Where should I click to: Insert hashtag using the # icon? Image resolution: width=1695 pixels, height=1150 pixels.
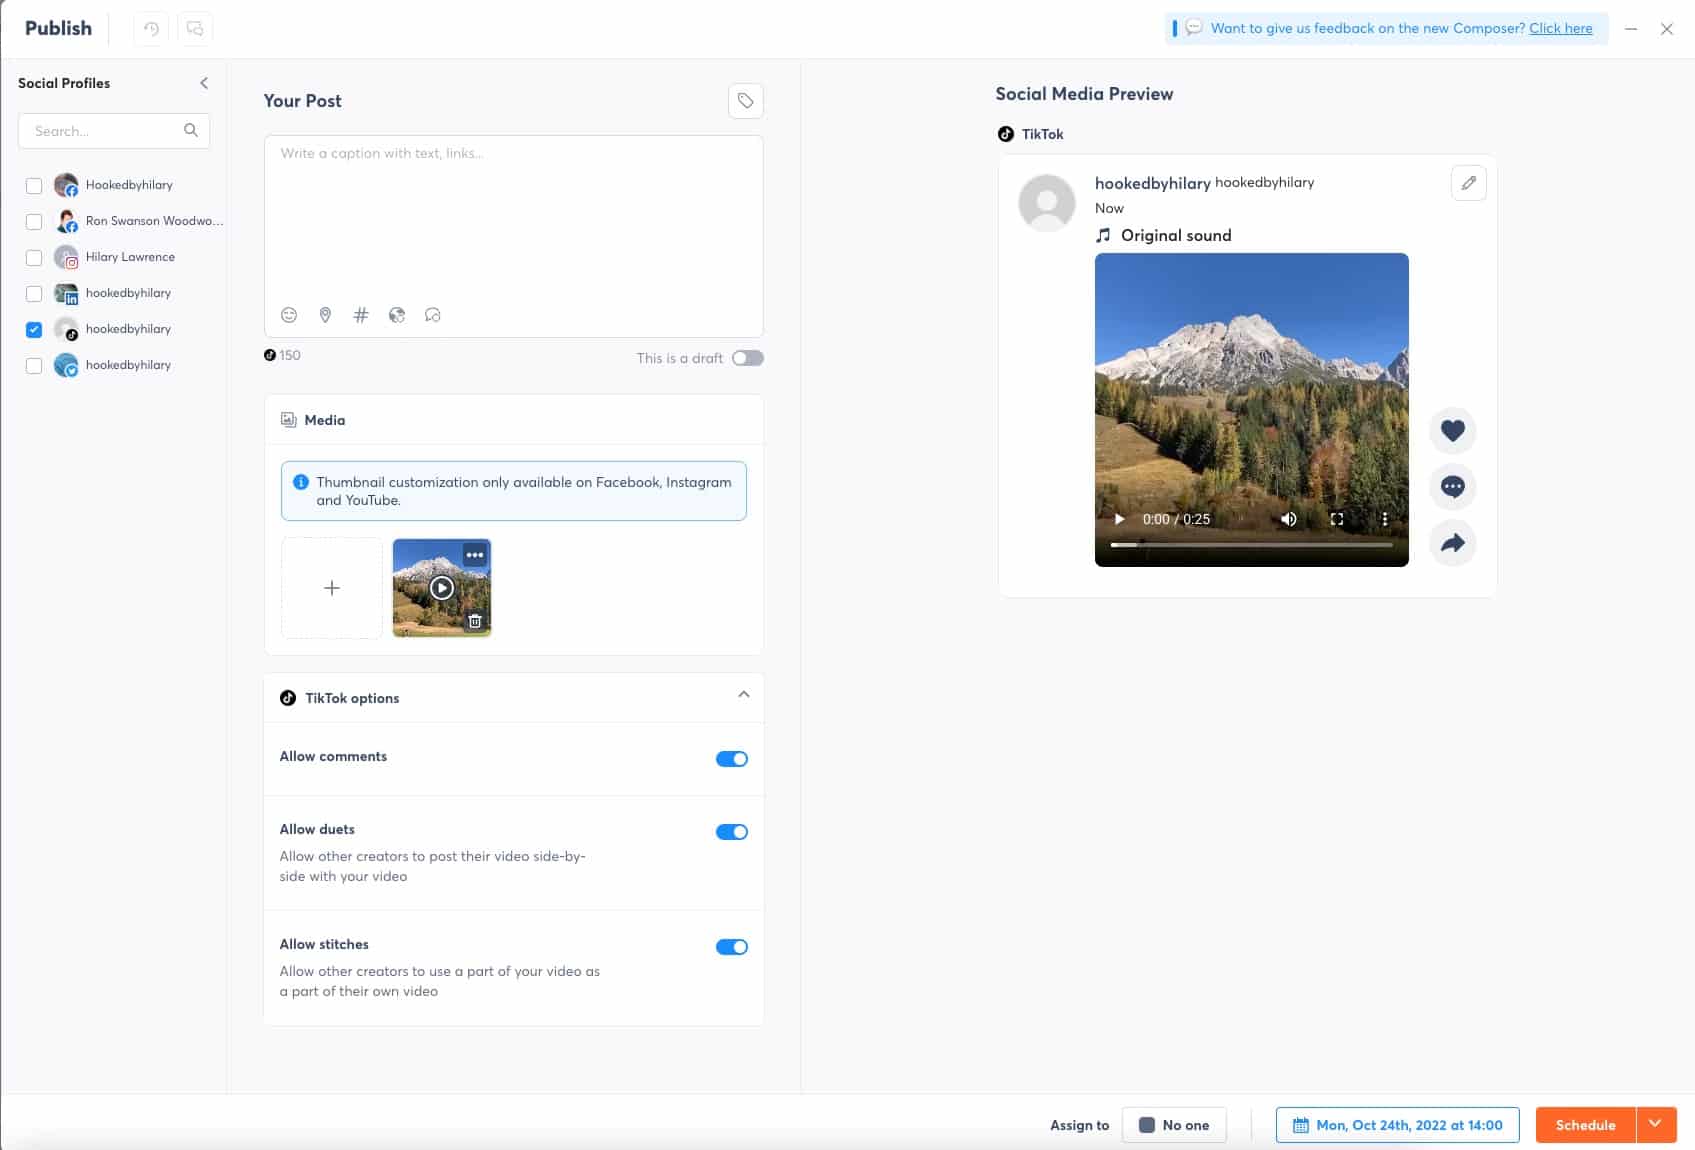[x=361, y=315]
